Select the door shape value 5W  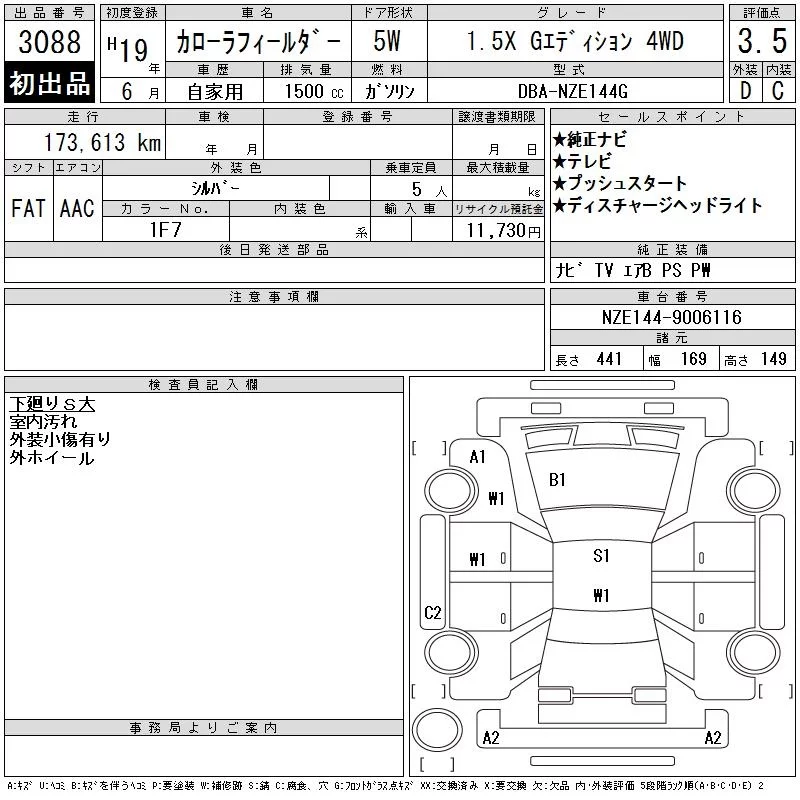tap(387, 41)
